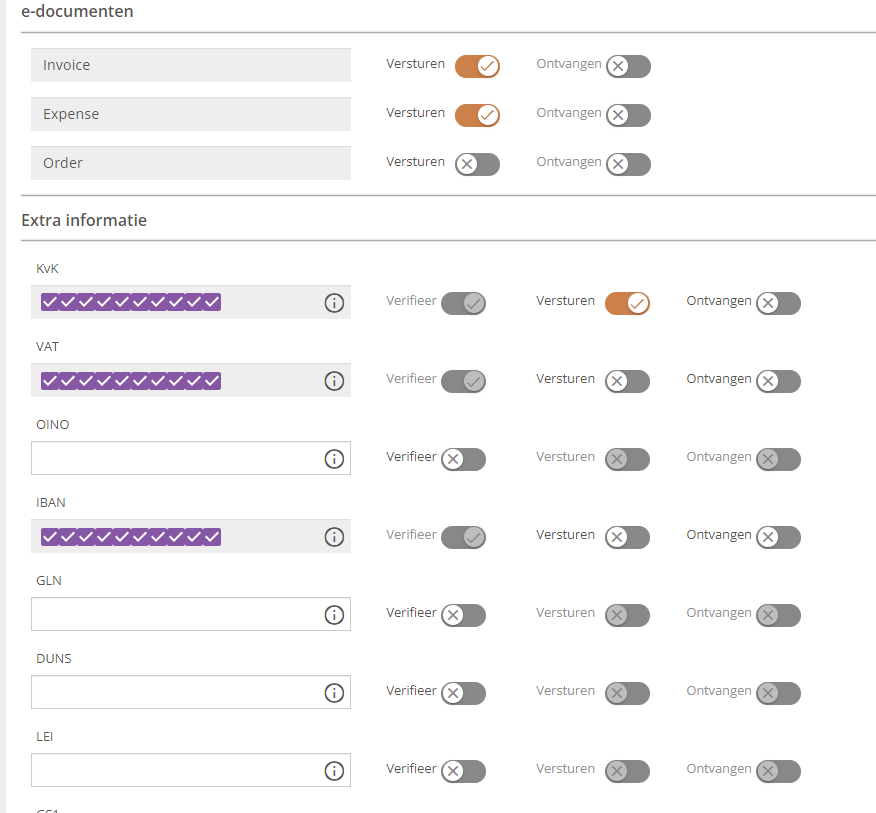This screenshot has height=813, width=876.
Task: Turn off Versturen for Expense
Action: click(x=477, y=115)
